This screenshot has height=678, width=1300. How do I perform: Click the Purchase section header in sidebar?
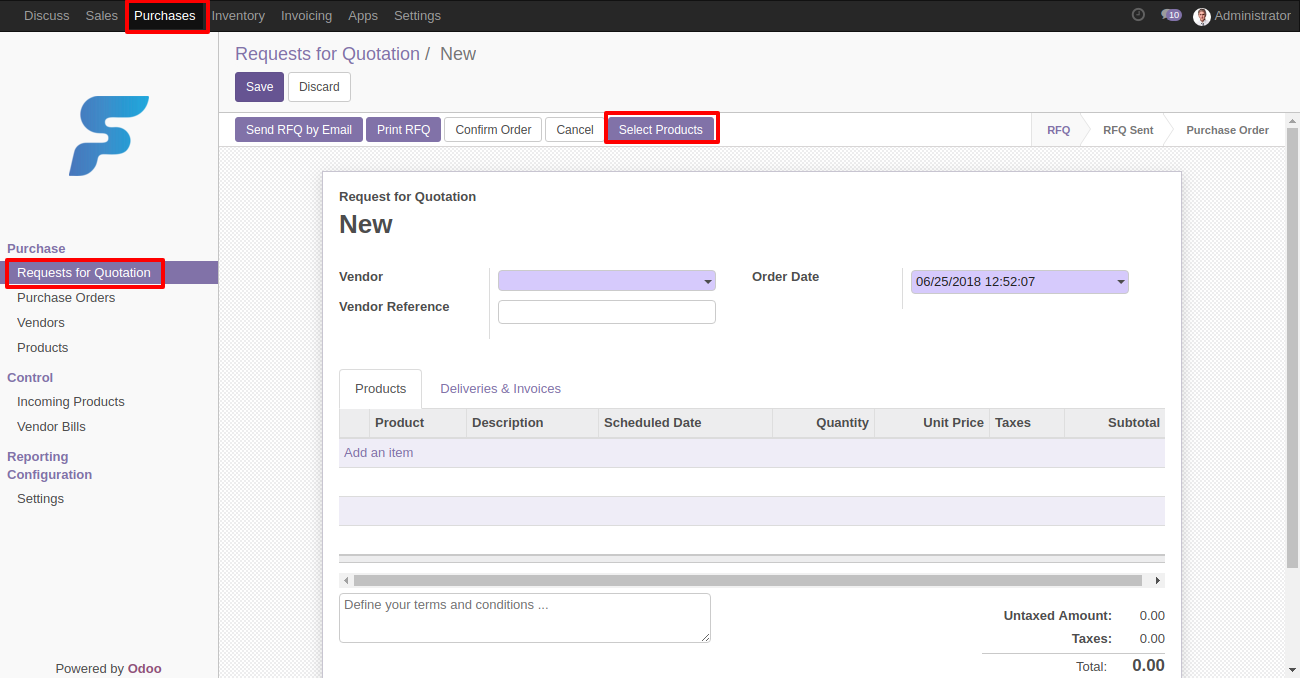click(36, 249)
